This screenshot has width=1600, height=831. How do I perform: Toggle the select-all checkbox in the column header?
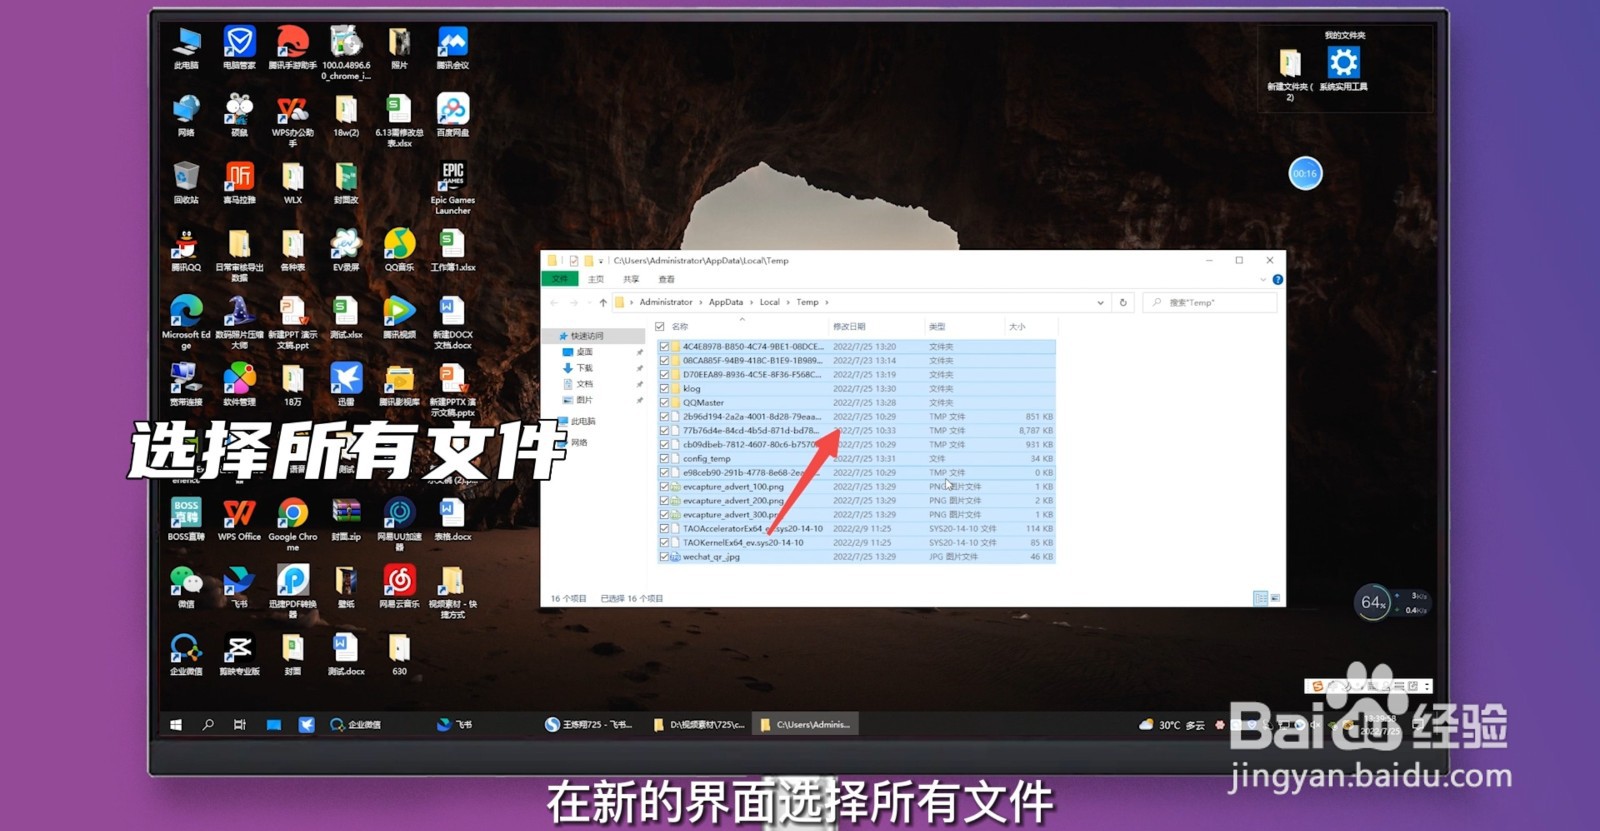[660, 327]
